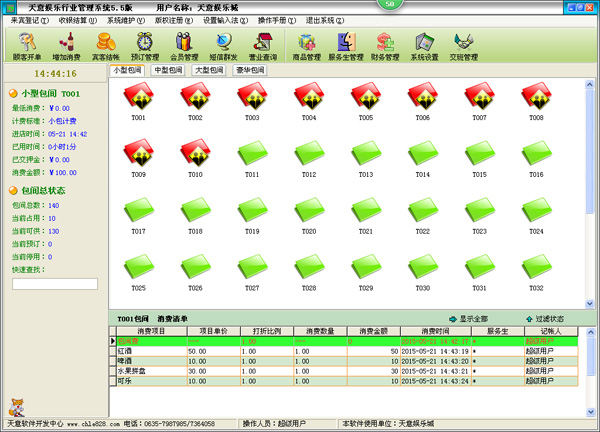Click the 宾客结帐 checkout icon
600x432 pixels.
[105, 45]
